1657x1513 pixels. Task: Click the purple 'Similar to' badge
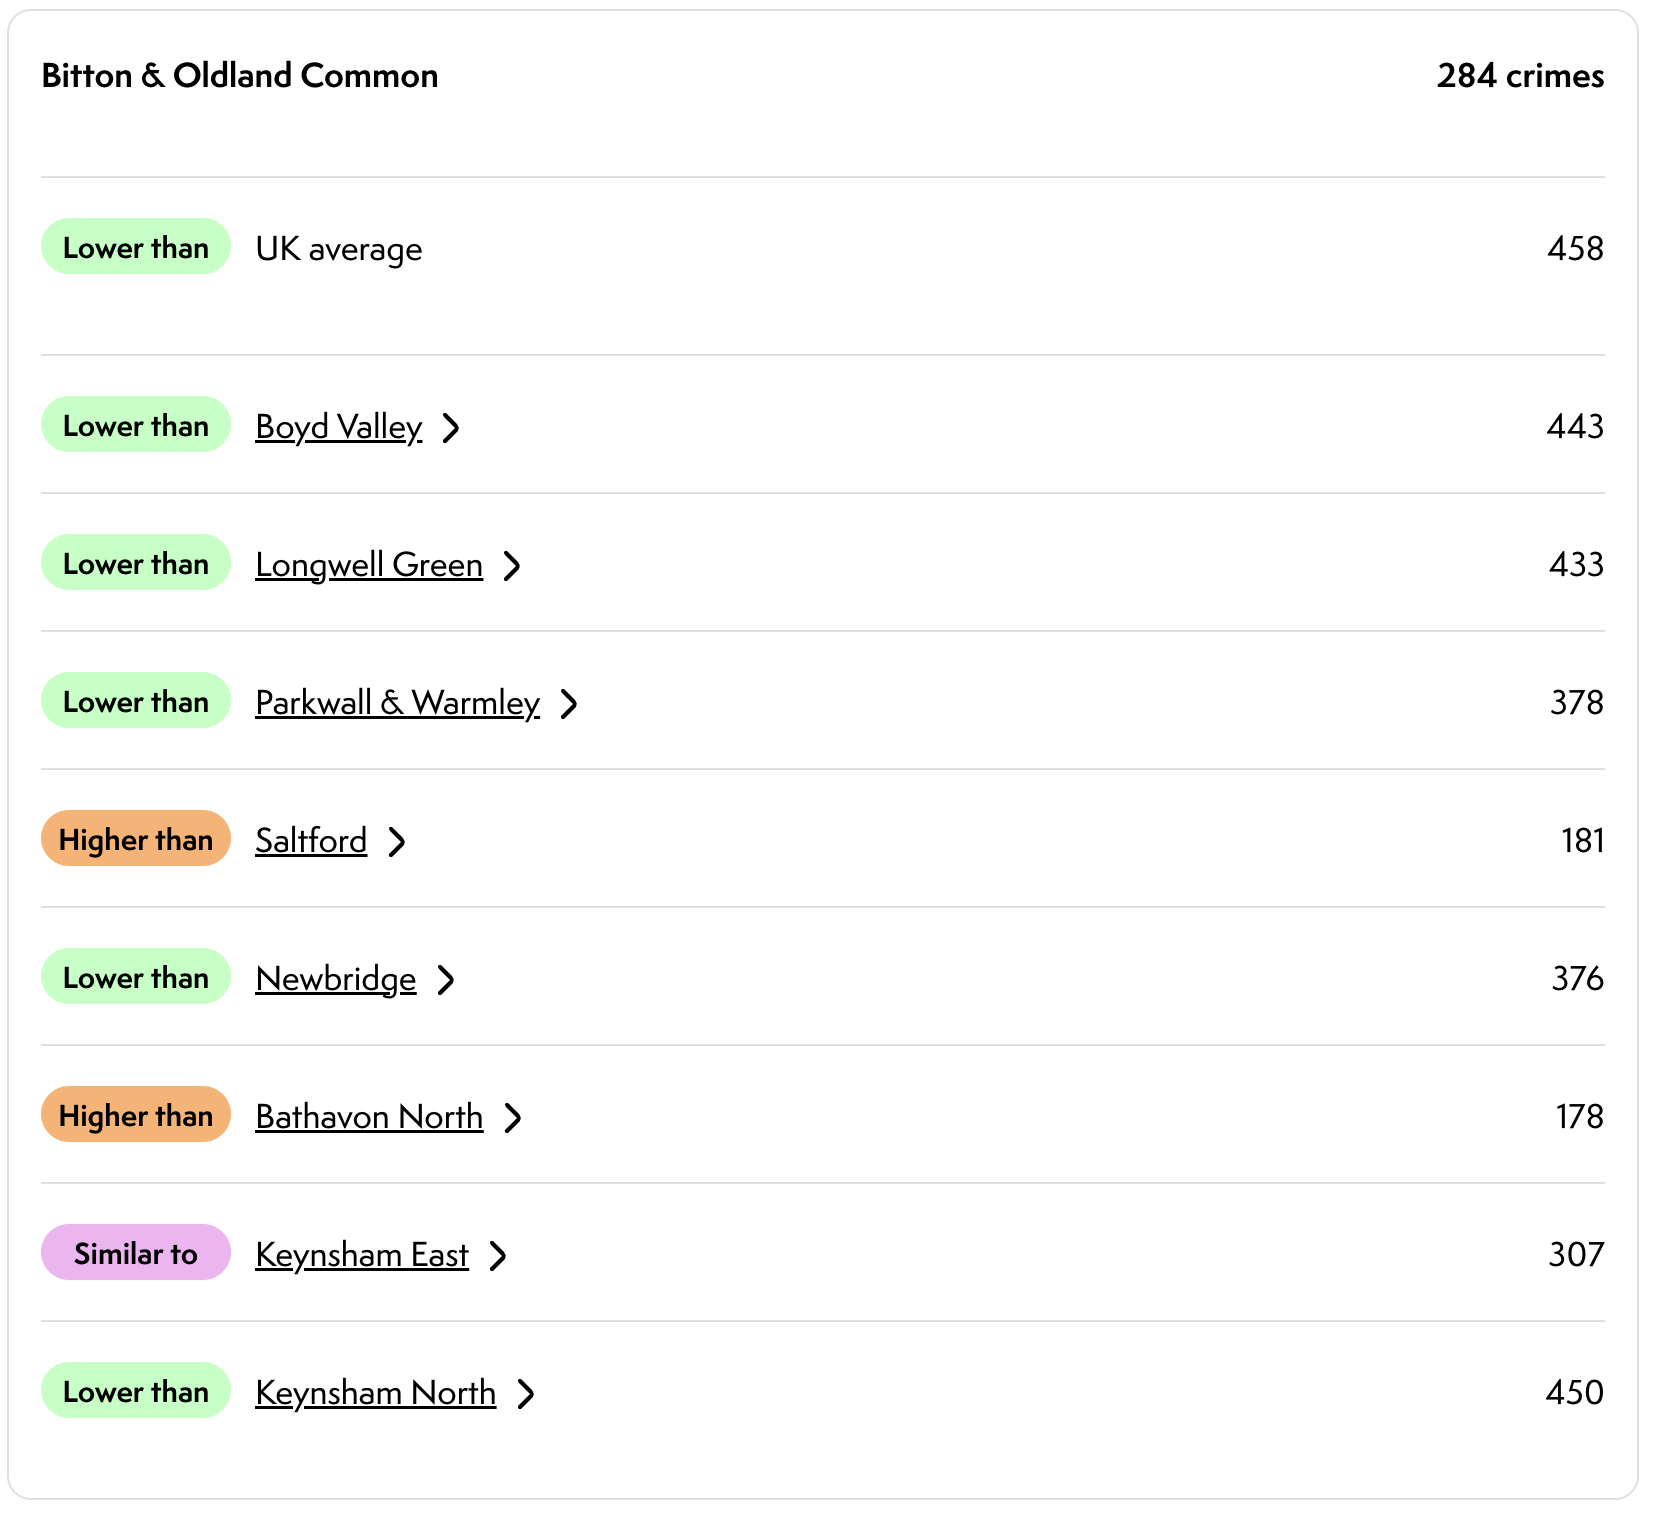click(x=136, y=1253)
